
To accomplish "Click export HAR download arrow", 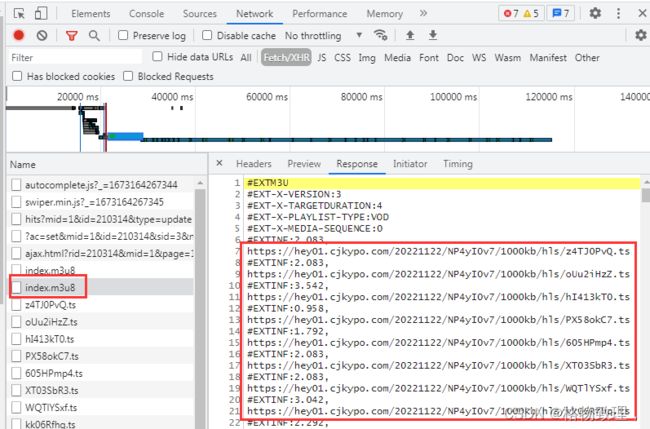I will pos(433,35).
